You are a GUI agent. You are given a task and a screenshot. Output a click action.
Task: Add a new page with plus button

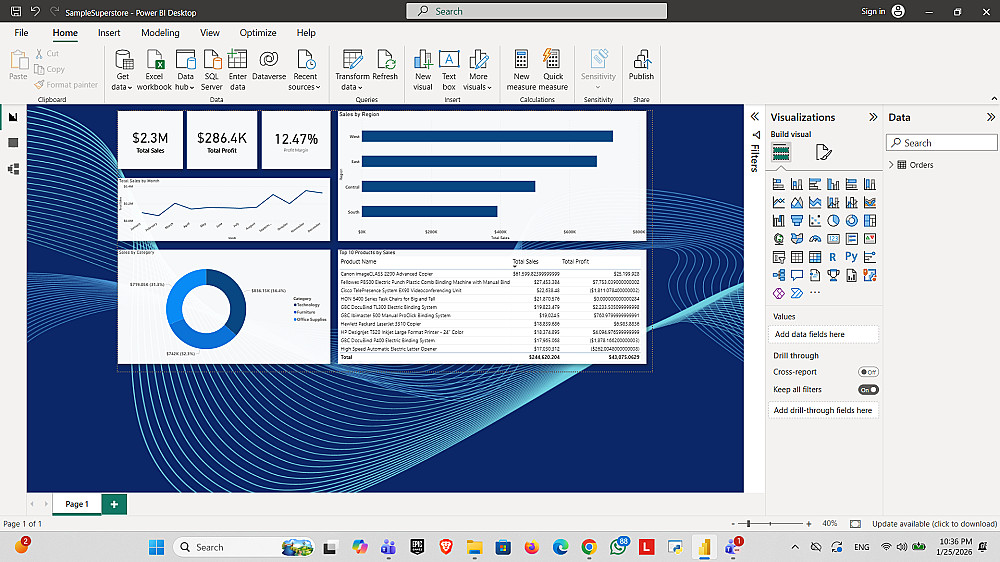coord(114,504)
